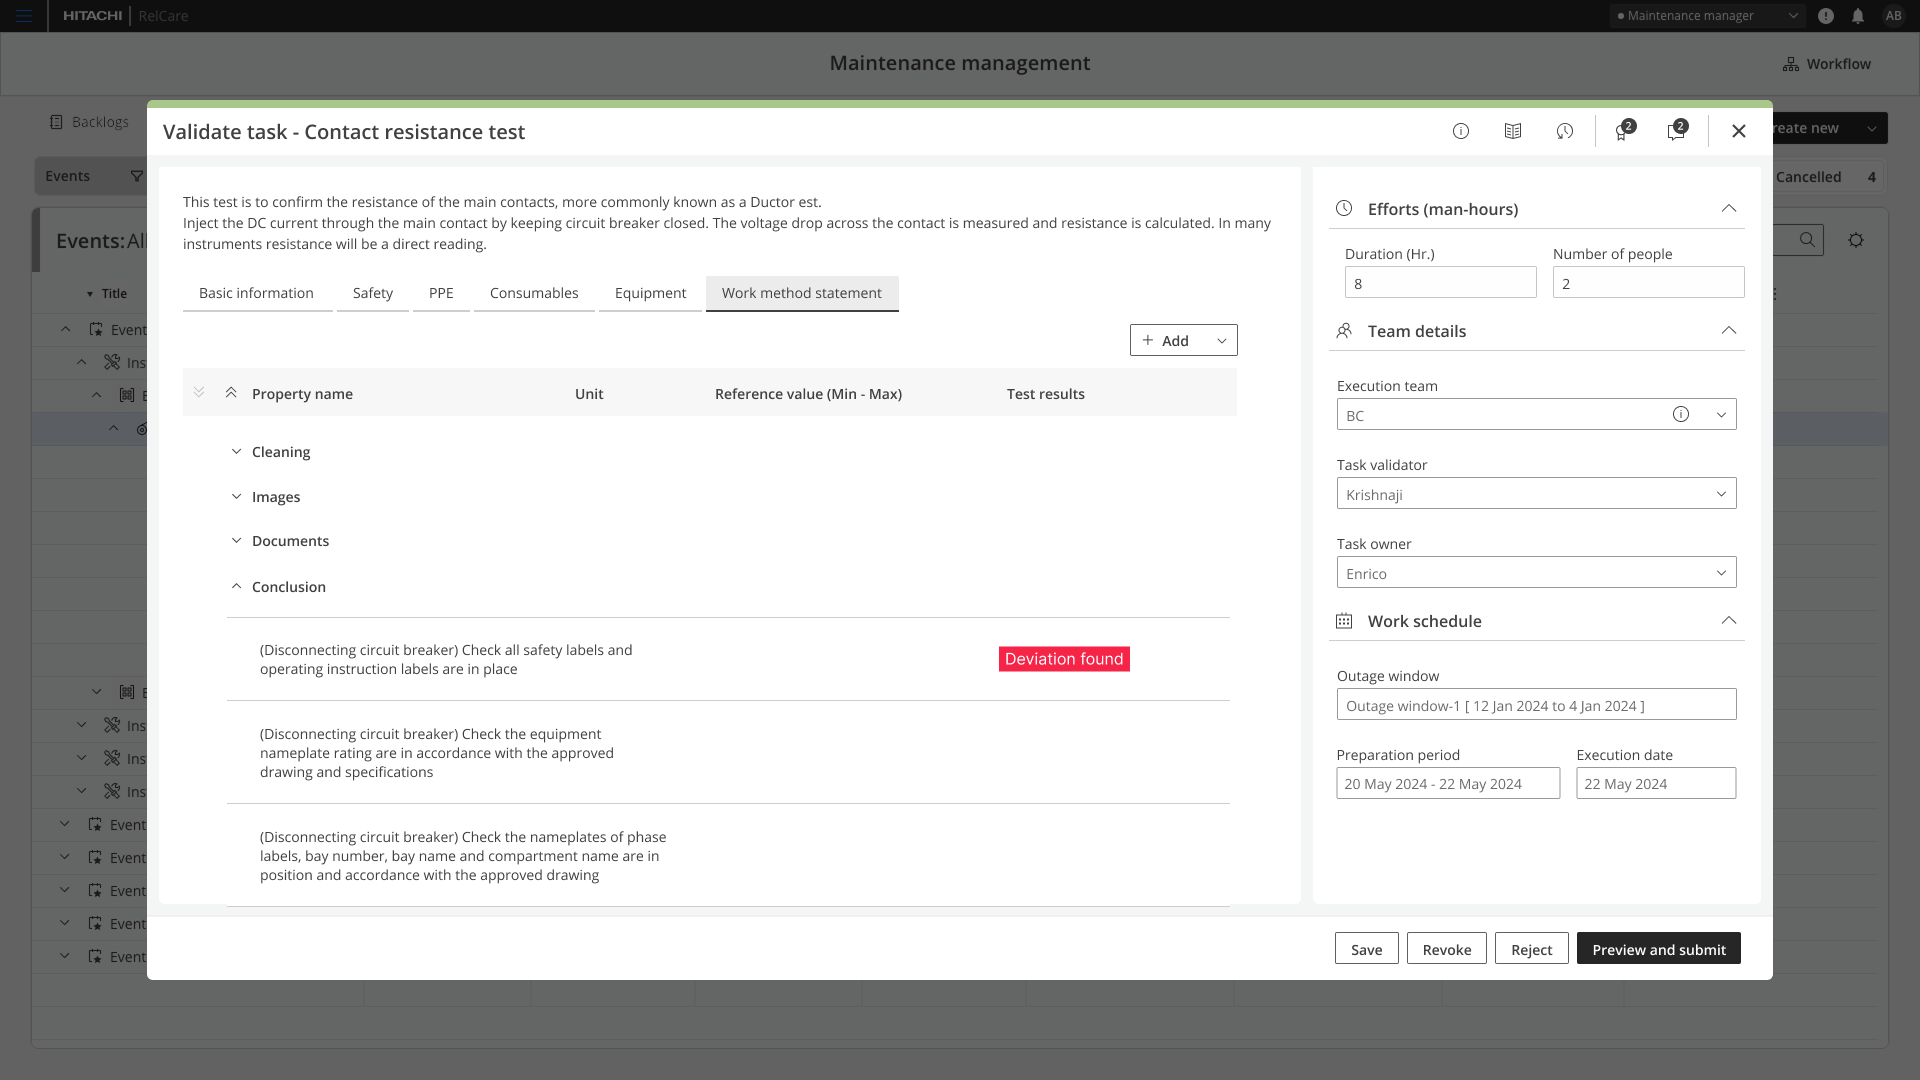Click the Duration (Hr.) input field
This screenshot has height=1080, width=1920.
tap(1439, 283)
